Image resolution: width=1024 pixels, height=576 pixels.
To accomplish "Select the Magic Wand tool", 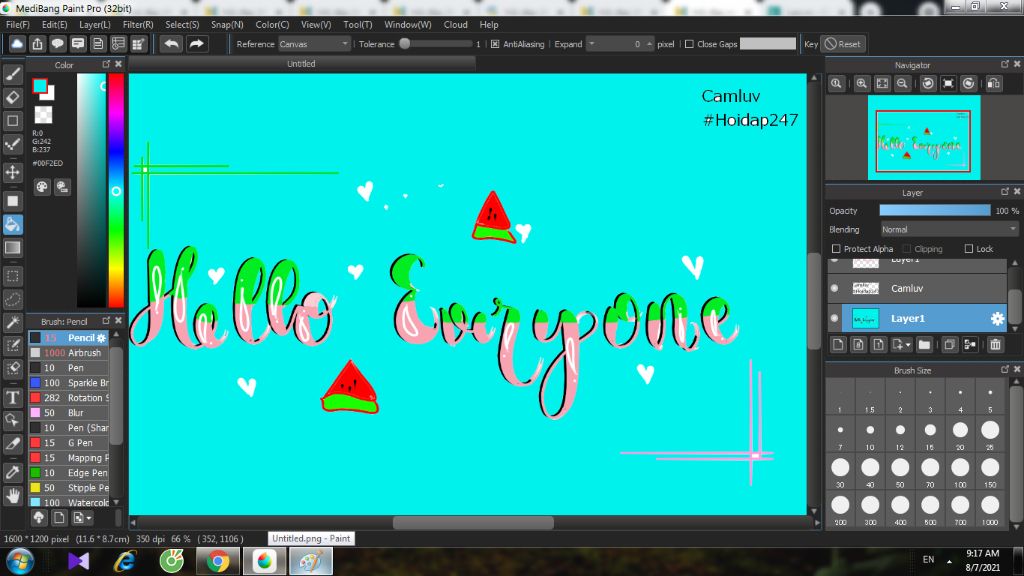I will click(13, 322).
